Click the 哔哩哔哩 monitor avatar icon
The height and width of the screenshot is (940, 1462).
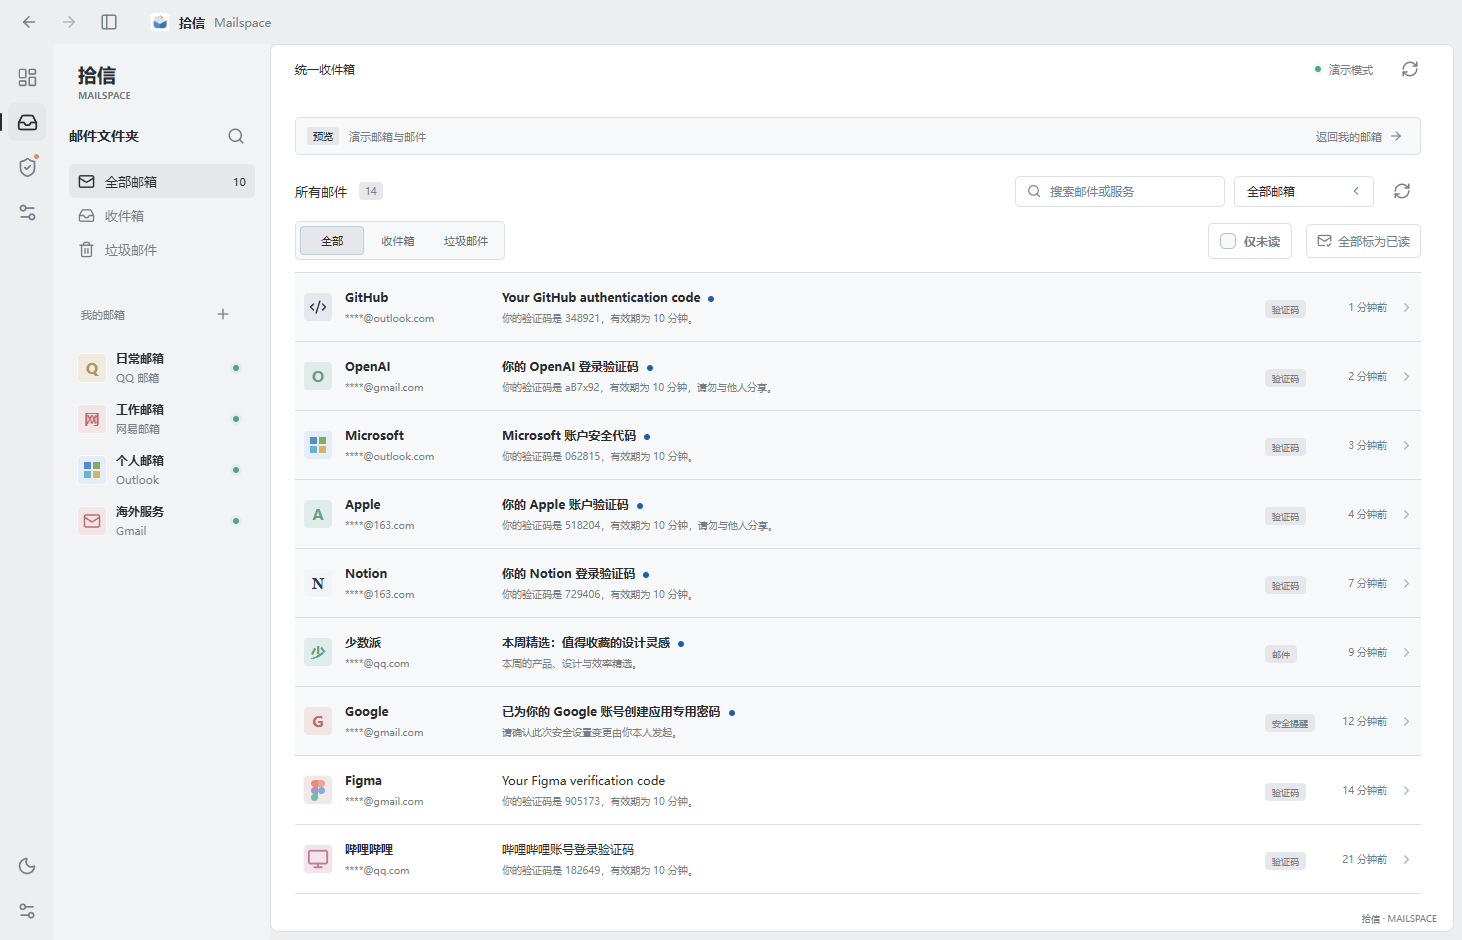pos(318,859)
